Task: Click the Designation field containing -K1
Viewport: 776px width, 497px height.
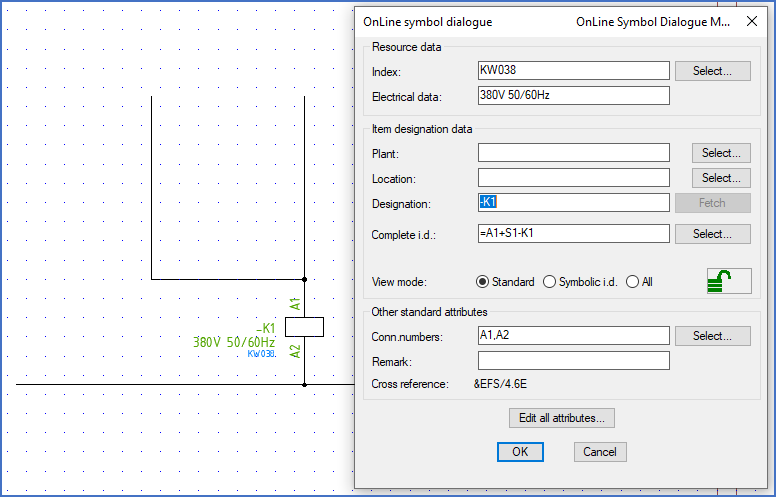Action: click(573, 203)
